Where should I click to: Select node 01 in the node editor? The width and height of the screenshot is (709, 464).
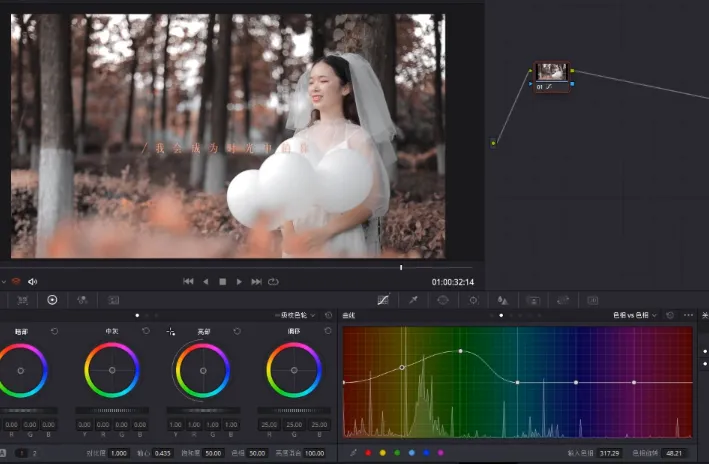coord(551,72)
